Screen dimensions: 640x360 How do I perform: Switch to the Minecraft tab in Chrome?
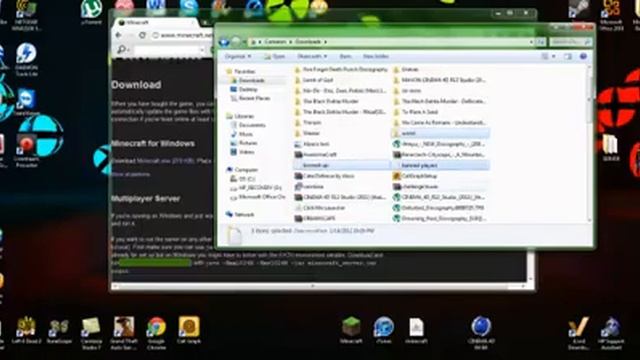(155, 22)
